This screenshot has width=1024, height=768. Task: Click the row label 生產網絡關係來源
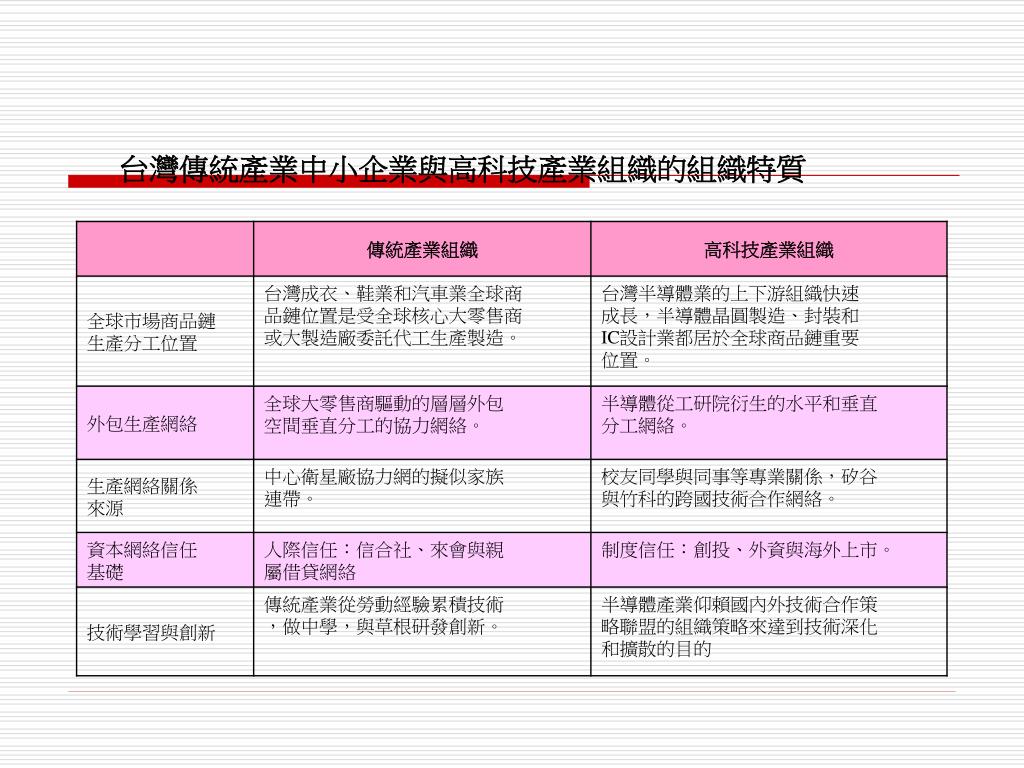[x=165, y=496]
